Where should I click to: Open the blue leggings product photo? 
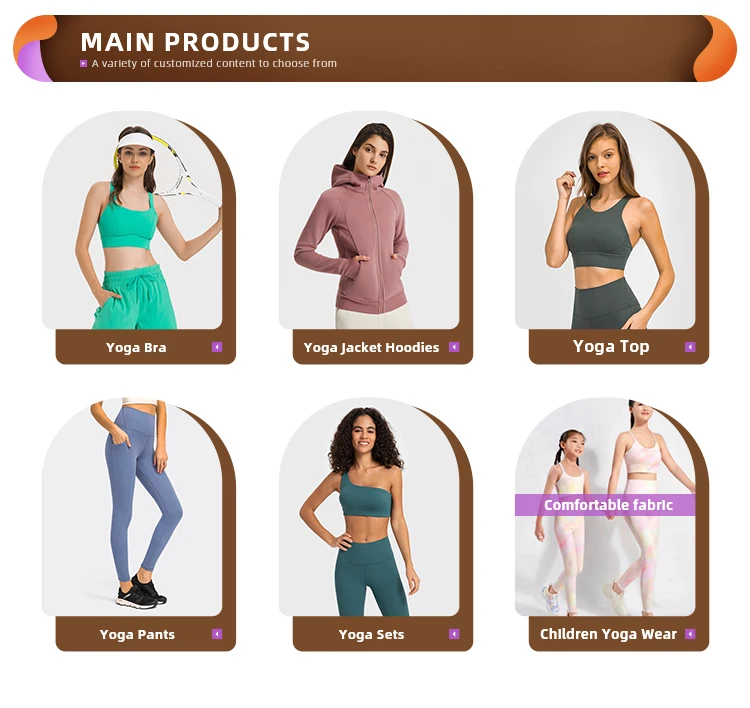(x=132, y=507)
